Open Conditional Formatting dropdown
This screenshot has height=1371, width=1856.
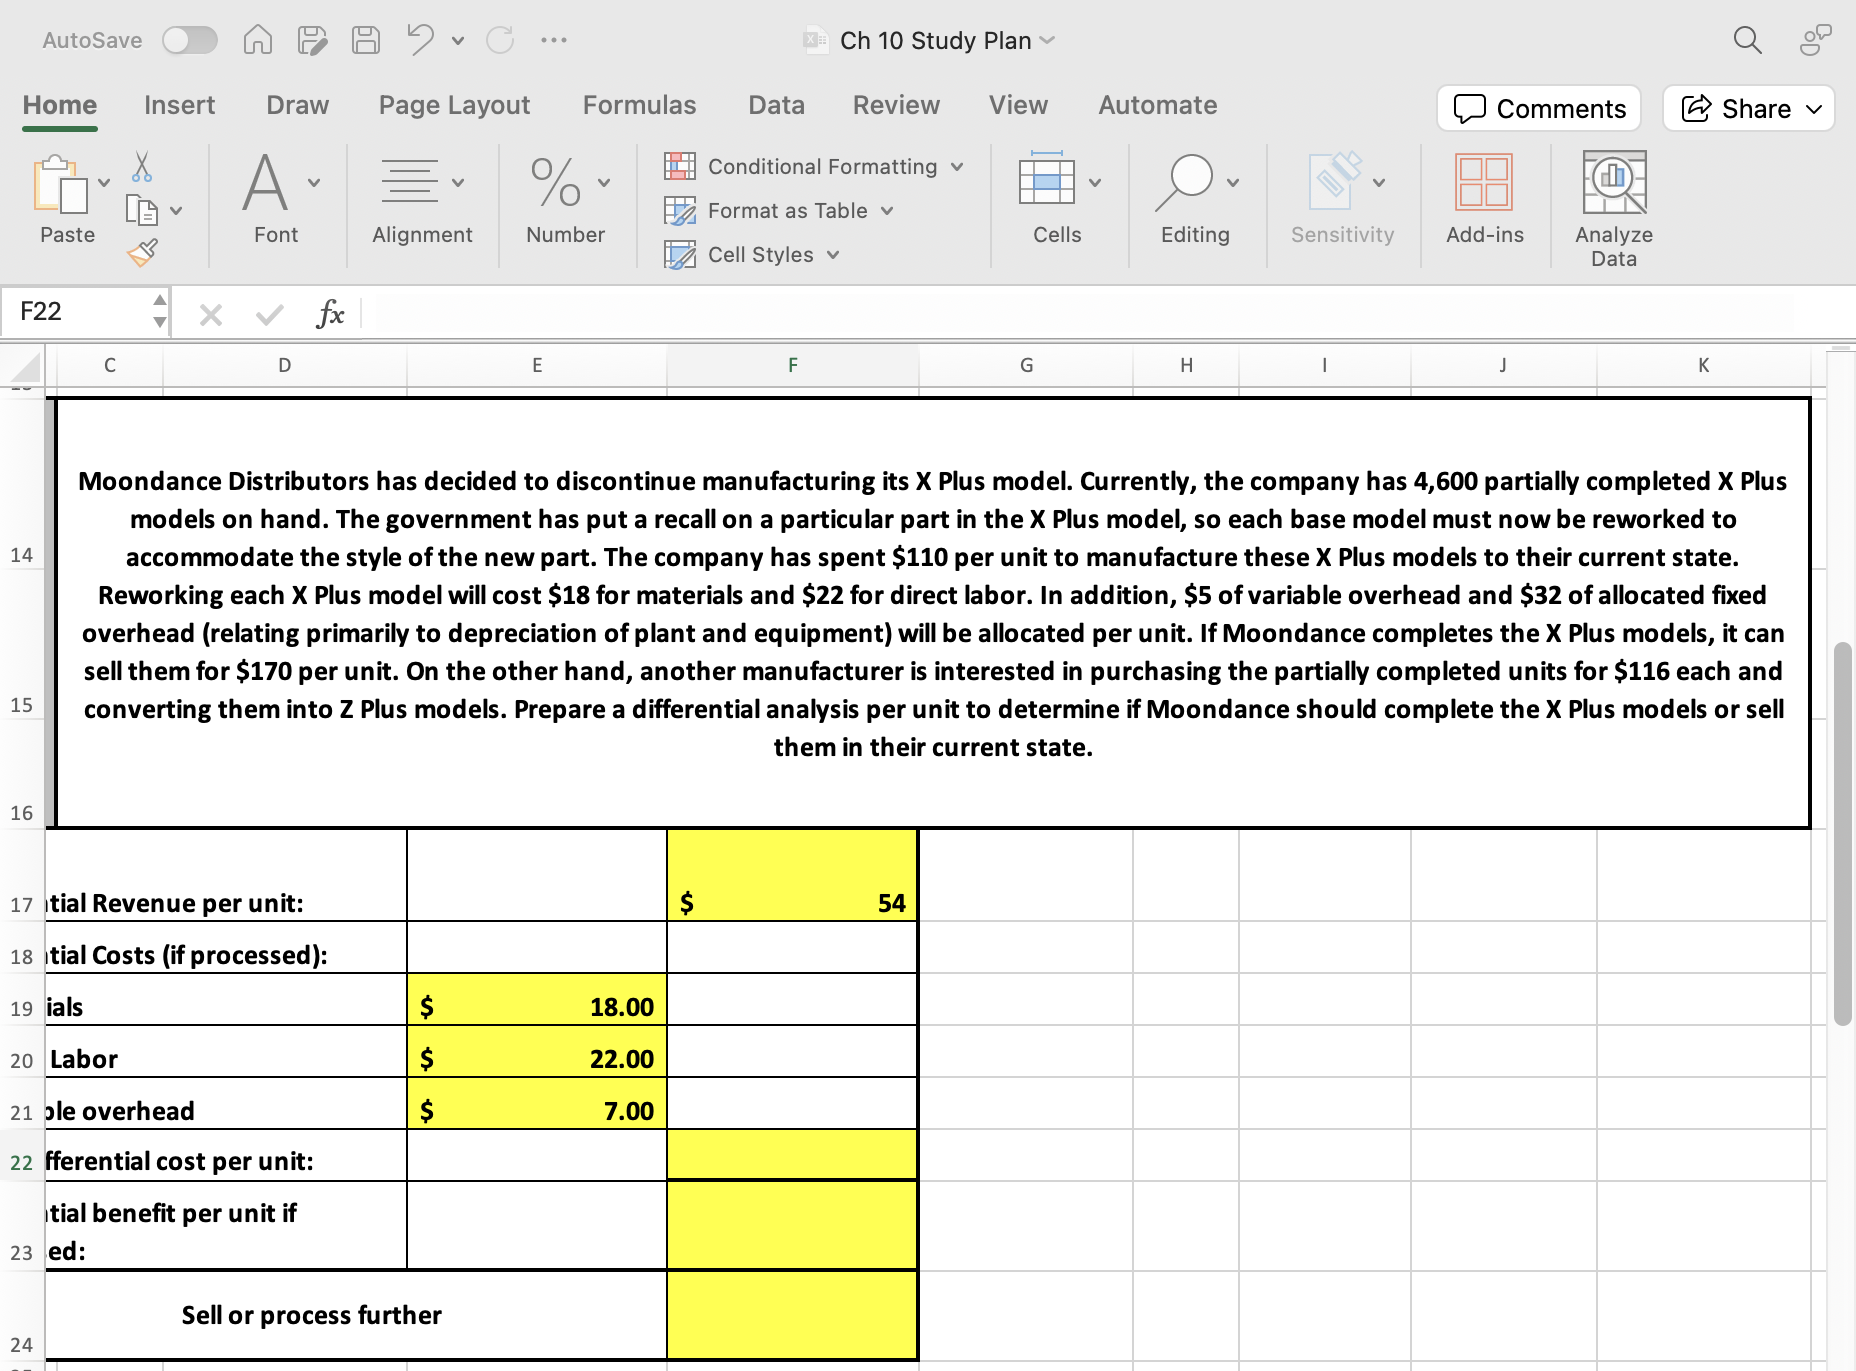[x=815, y=166]
